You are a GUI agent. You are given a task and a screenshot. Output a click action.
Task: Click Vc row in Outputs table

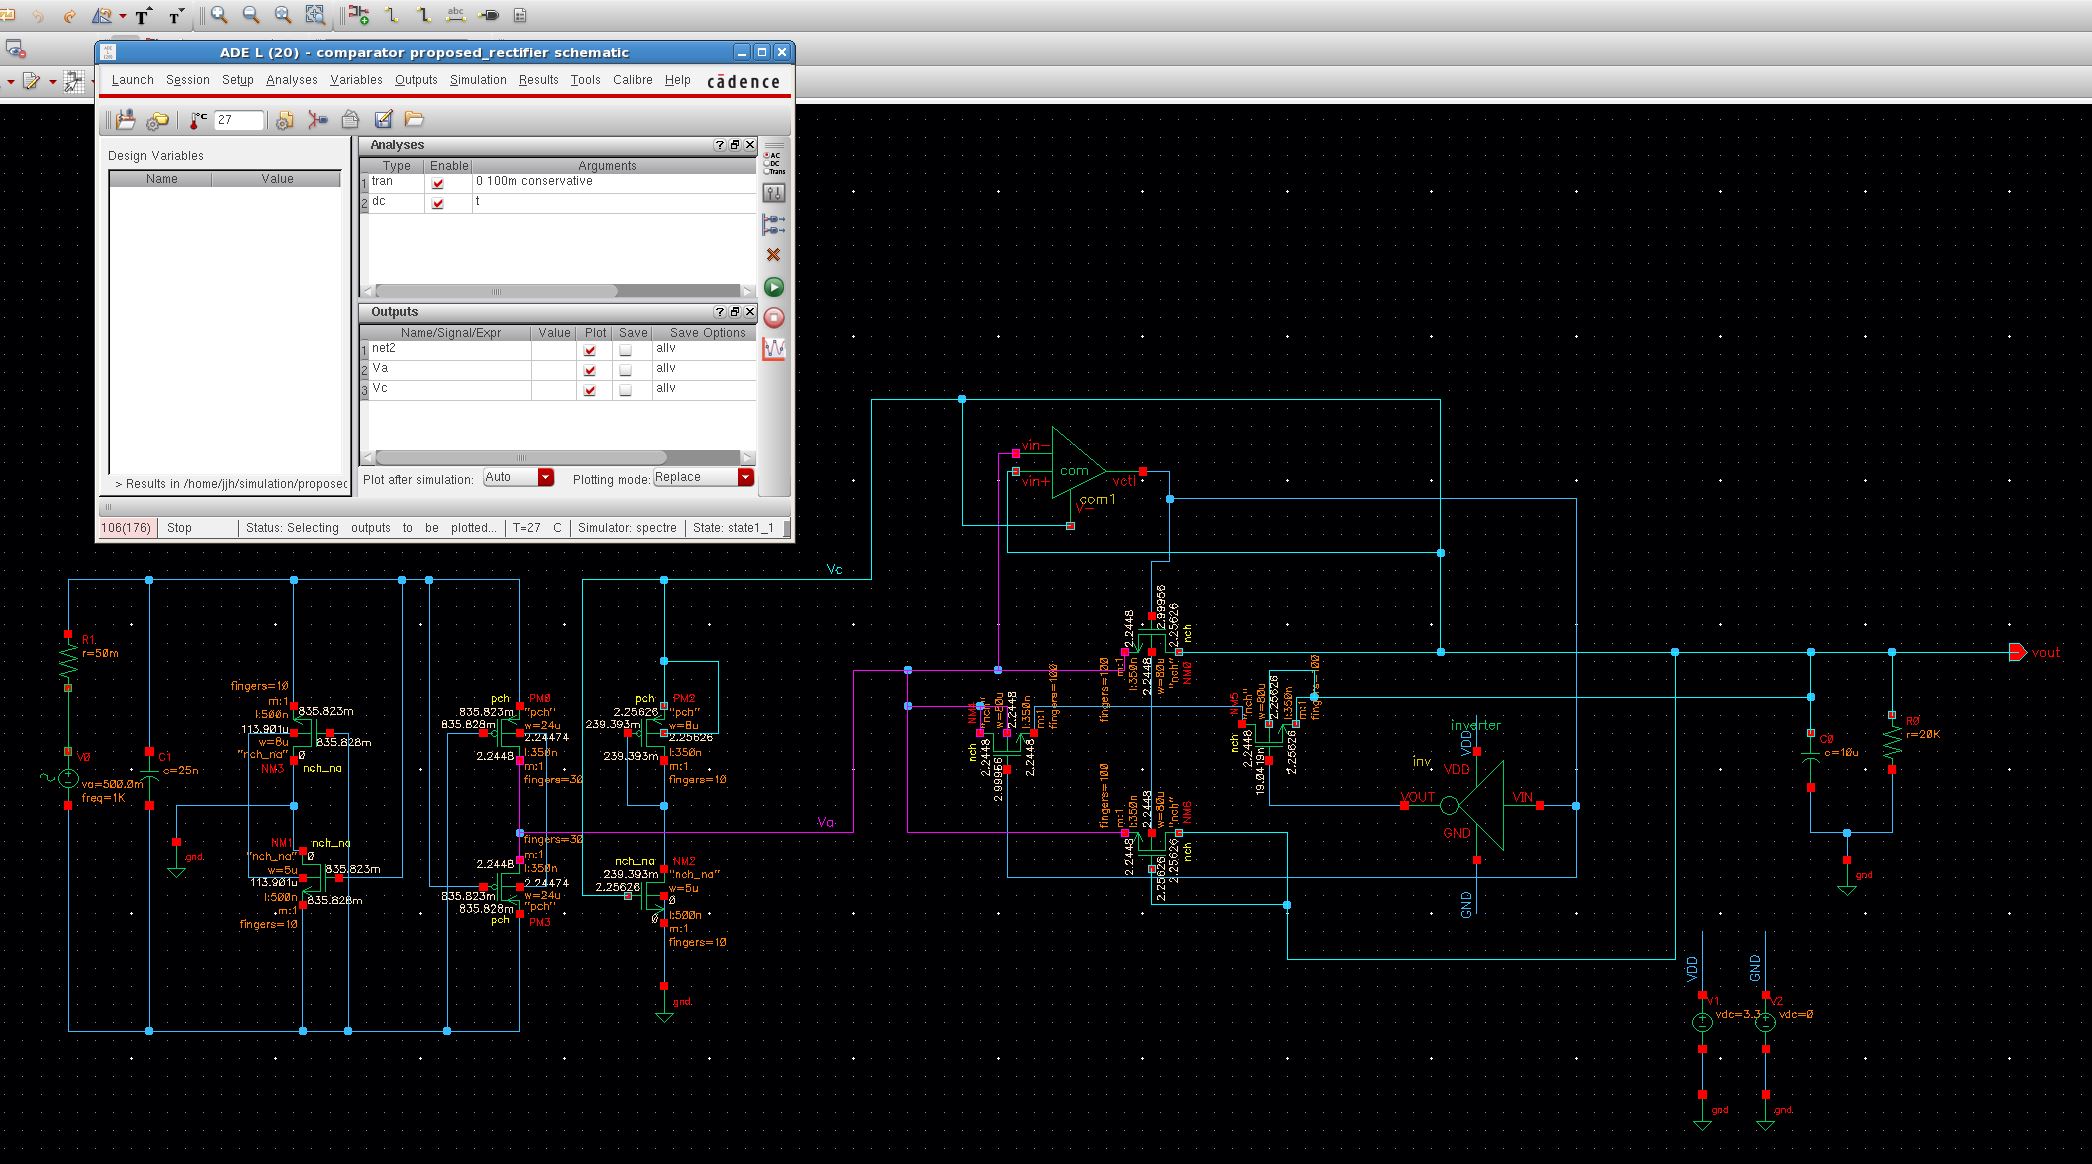tap(380, 388)
